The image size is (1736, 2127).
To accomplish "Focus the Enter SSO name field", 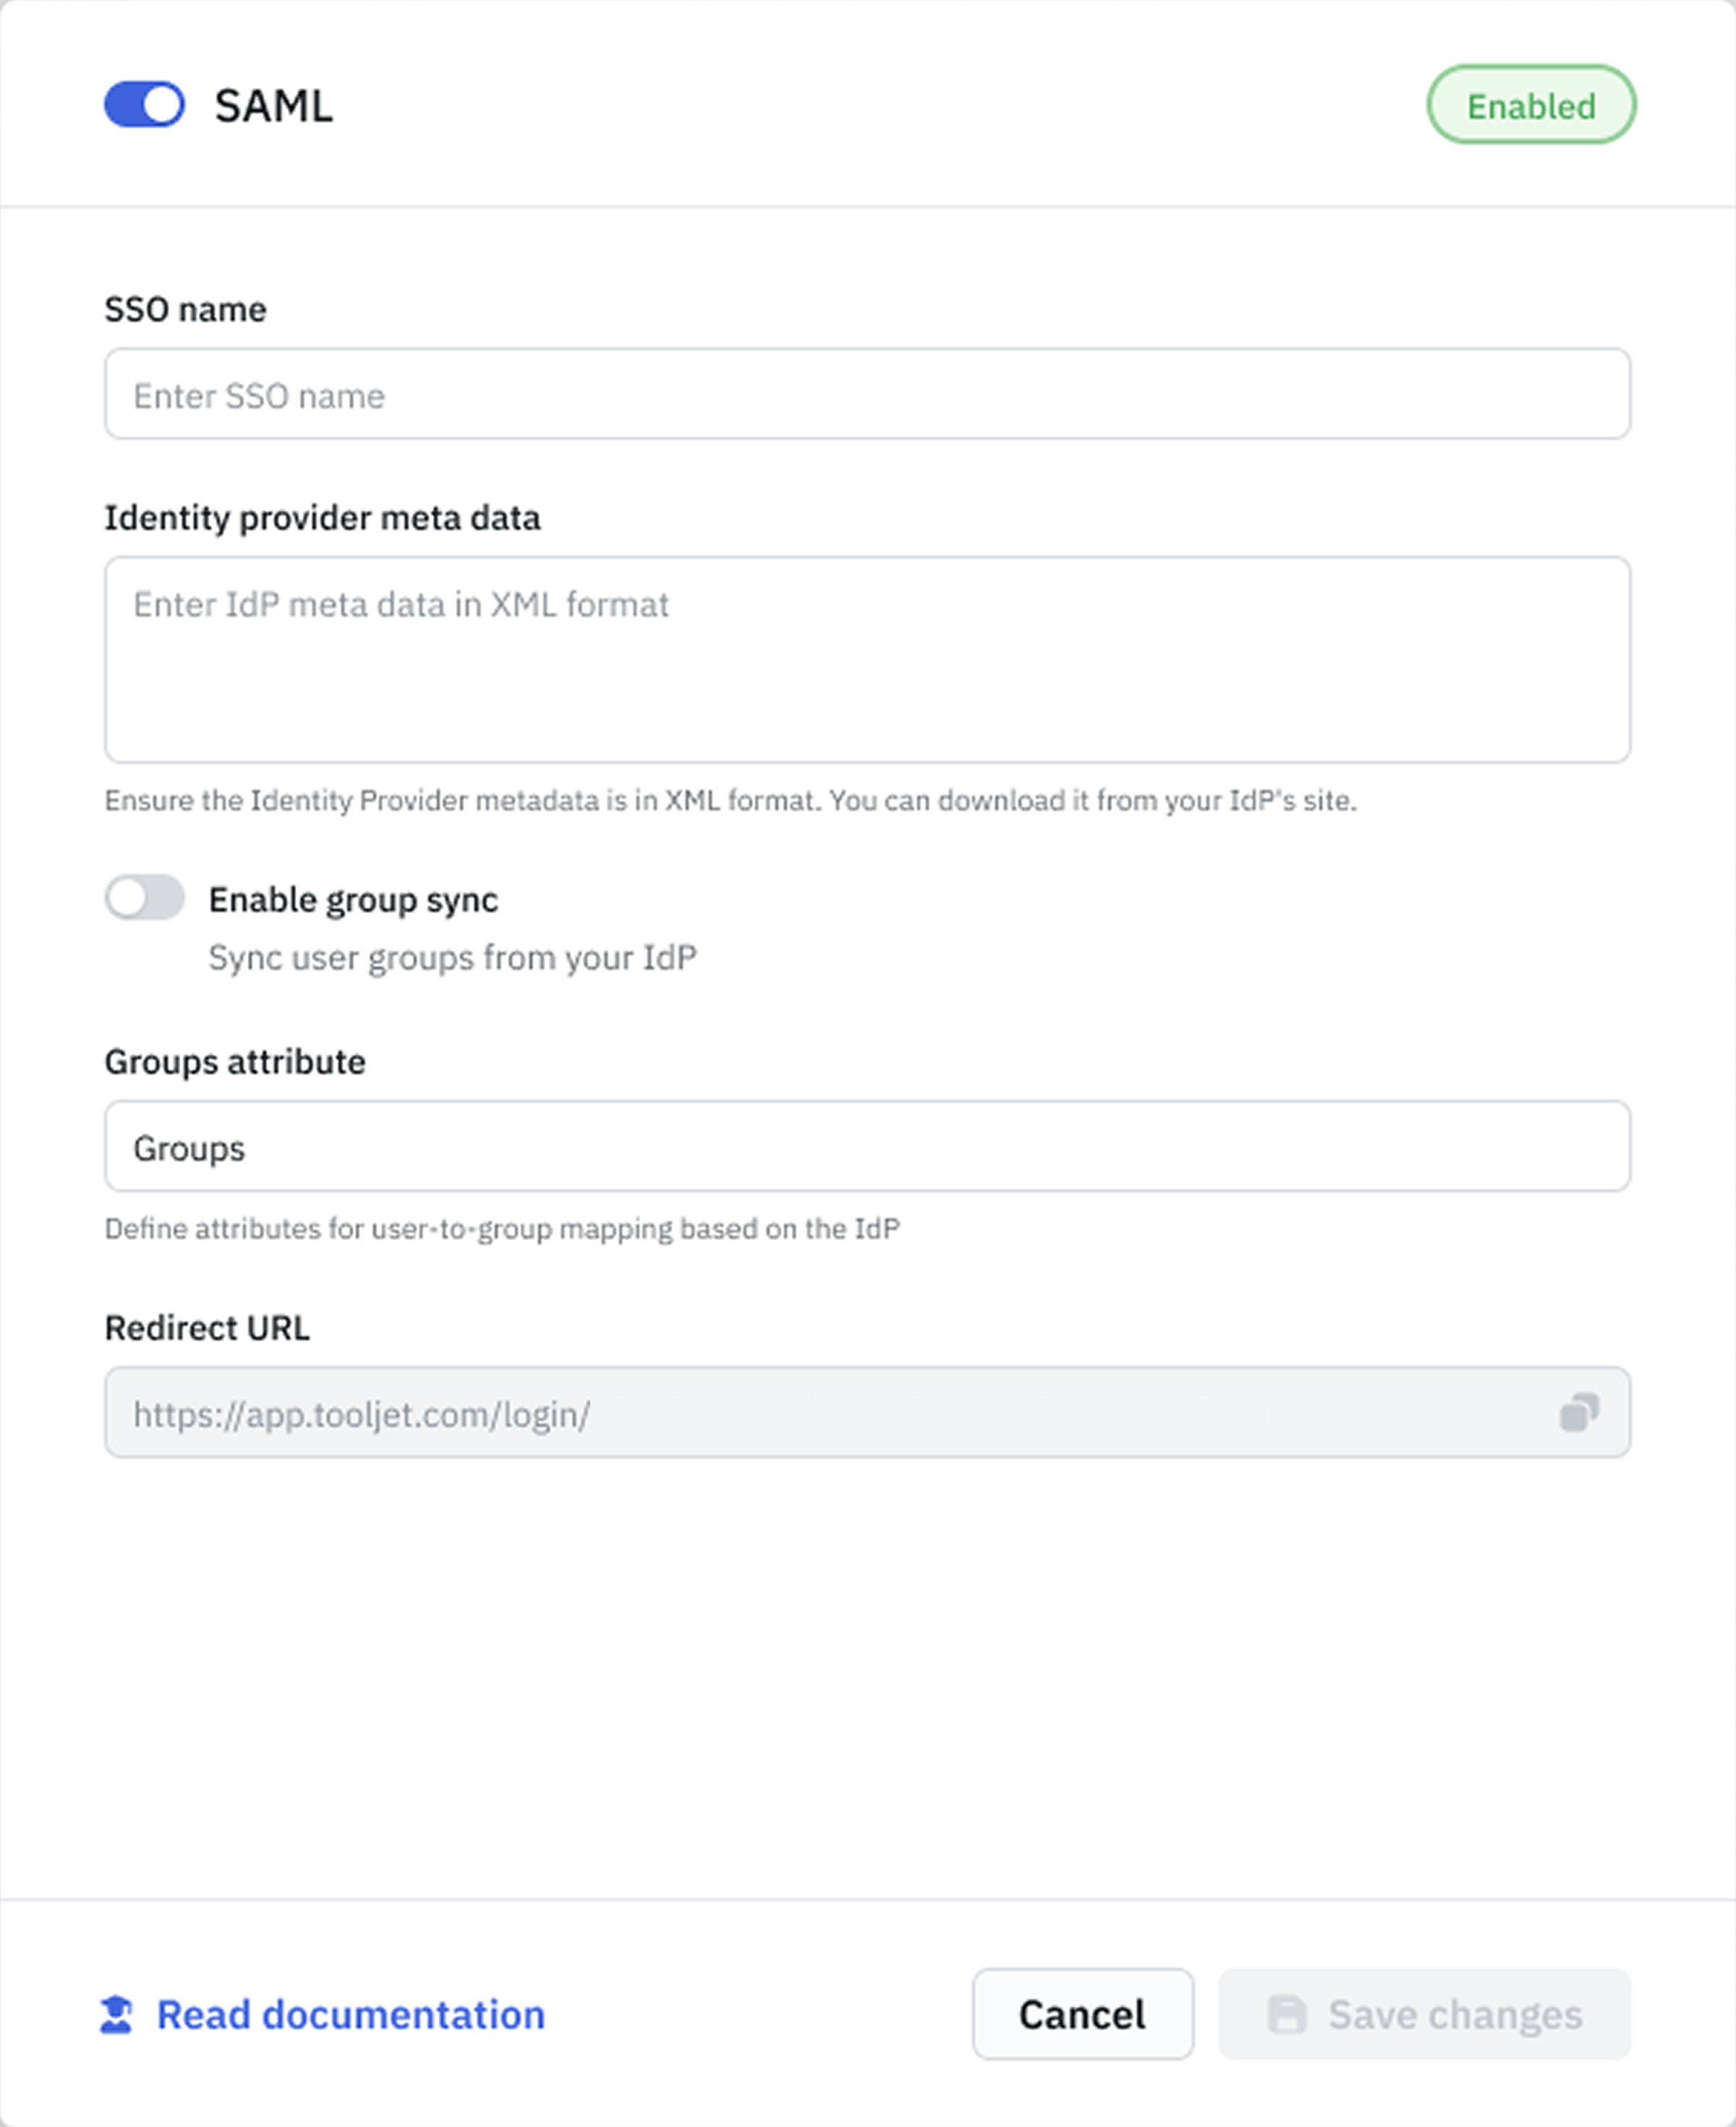I will pos(867,394).
